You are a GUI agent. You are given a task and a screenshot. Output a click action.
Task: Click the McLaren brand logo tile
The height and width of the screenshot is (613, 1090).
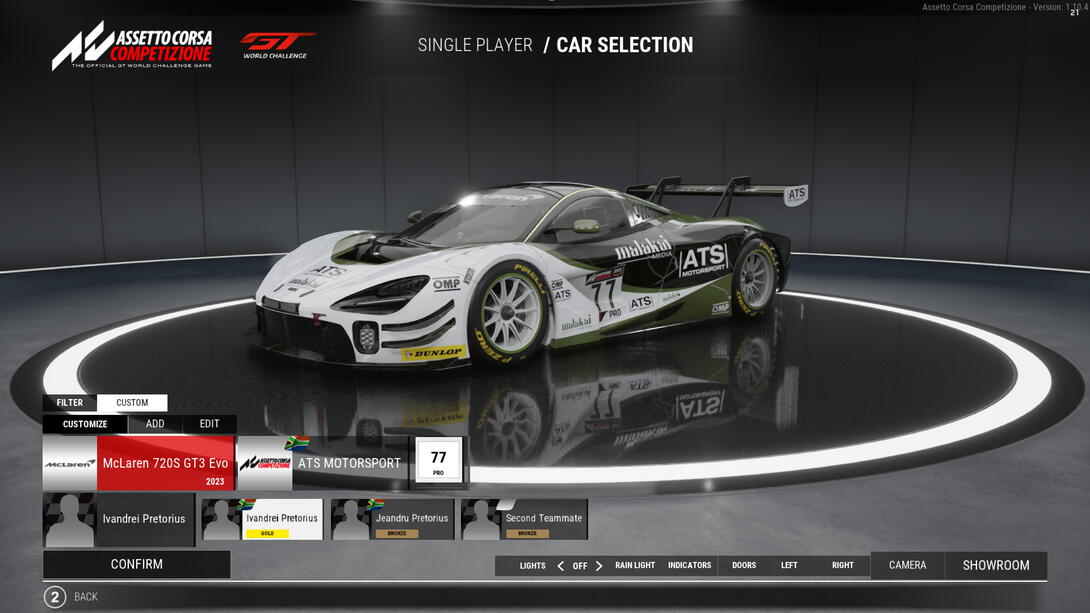tap(70, 464)
